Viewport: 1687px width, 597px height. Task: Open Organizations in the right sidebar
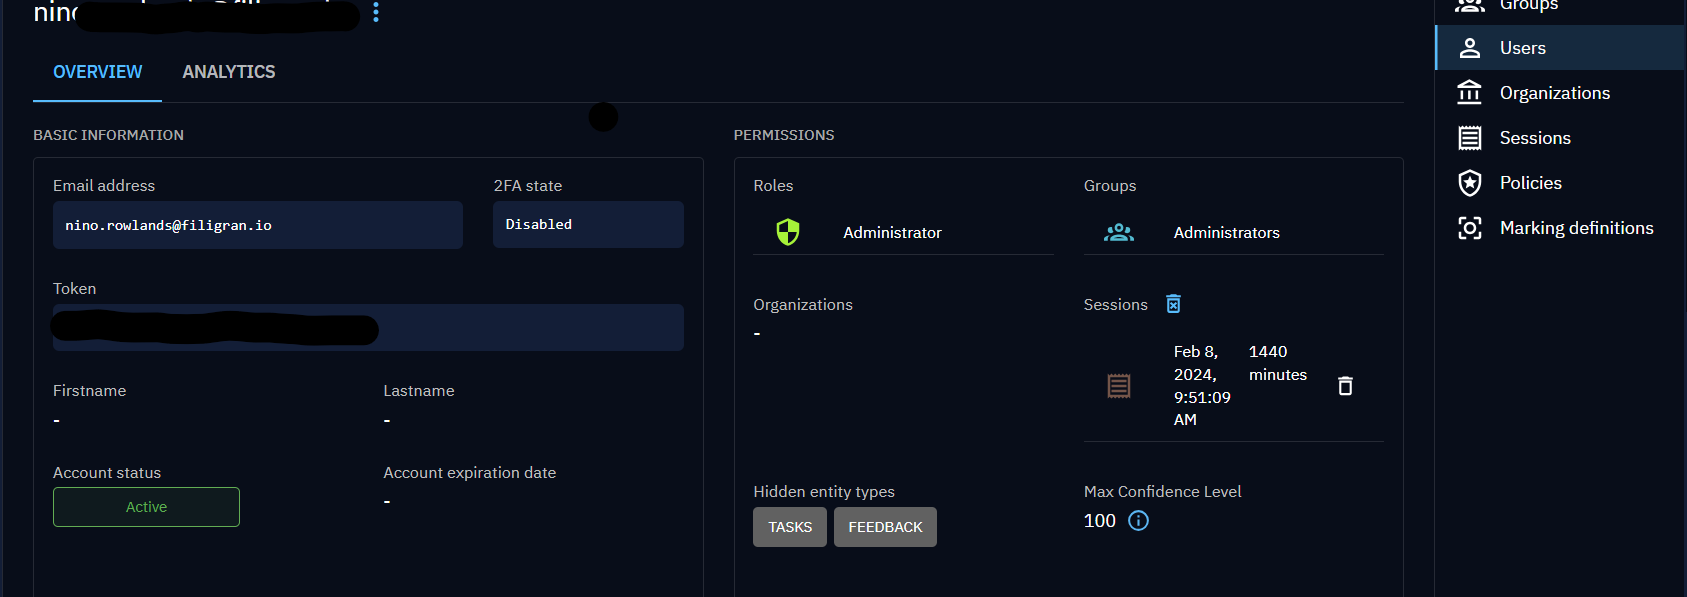click(x=1554, y=93)
